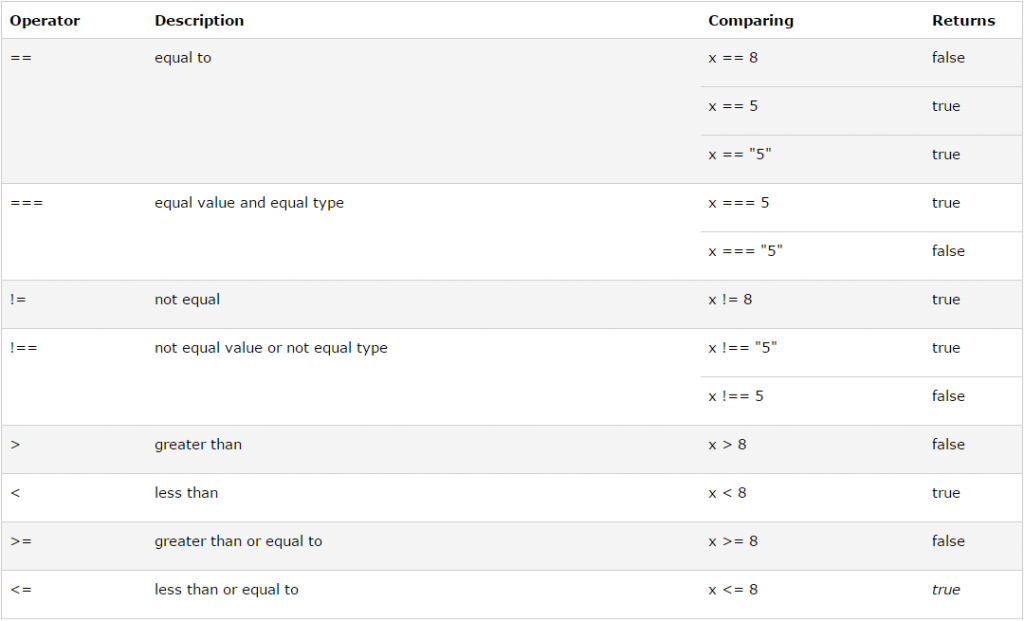Click the x >= 8 comparison cell

tap(733, 541)
